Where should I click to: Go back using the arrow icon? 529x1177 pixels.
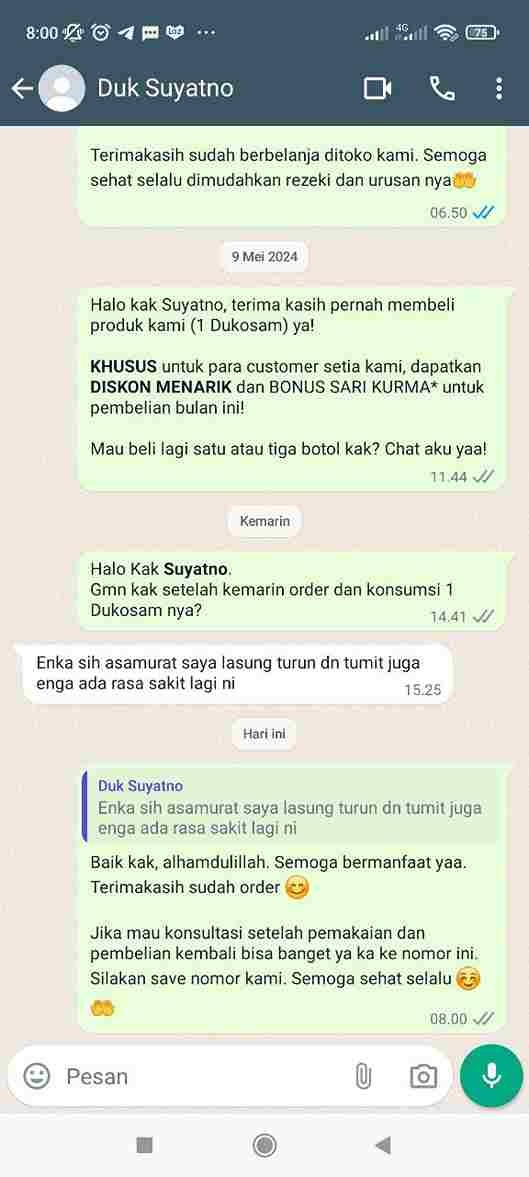[x=22, y=89]
